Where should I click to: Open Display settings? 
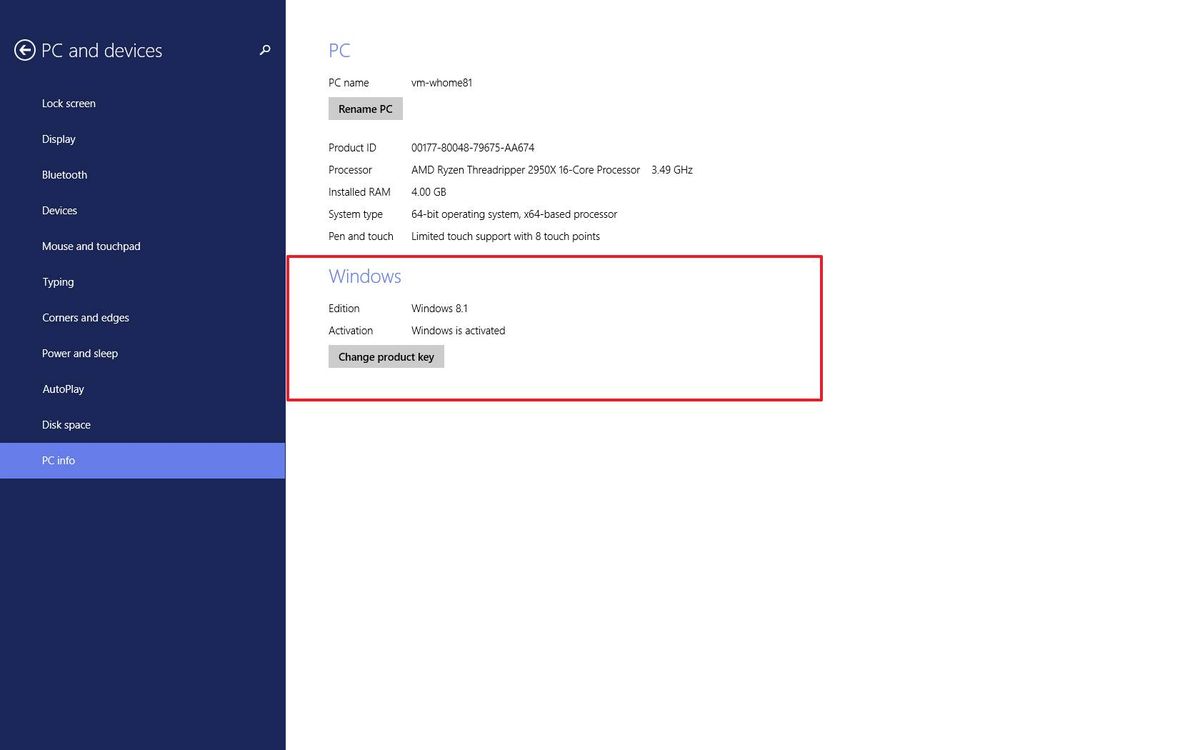(58, 139)
